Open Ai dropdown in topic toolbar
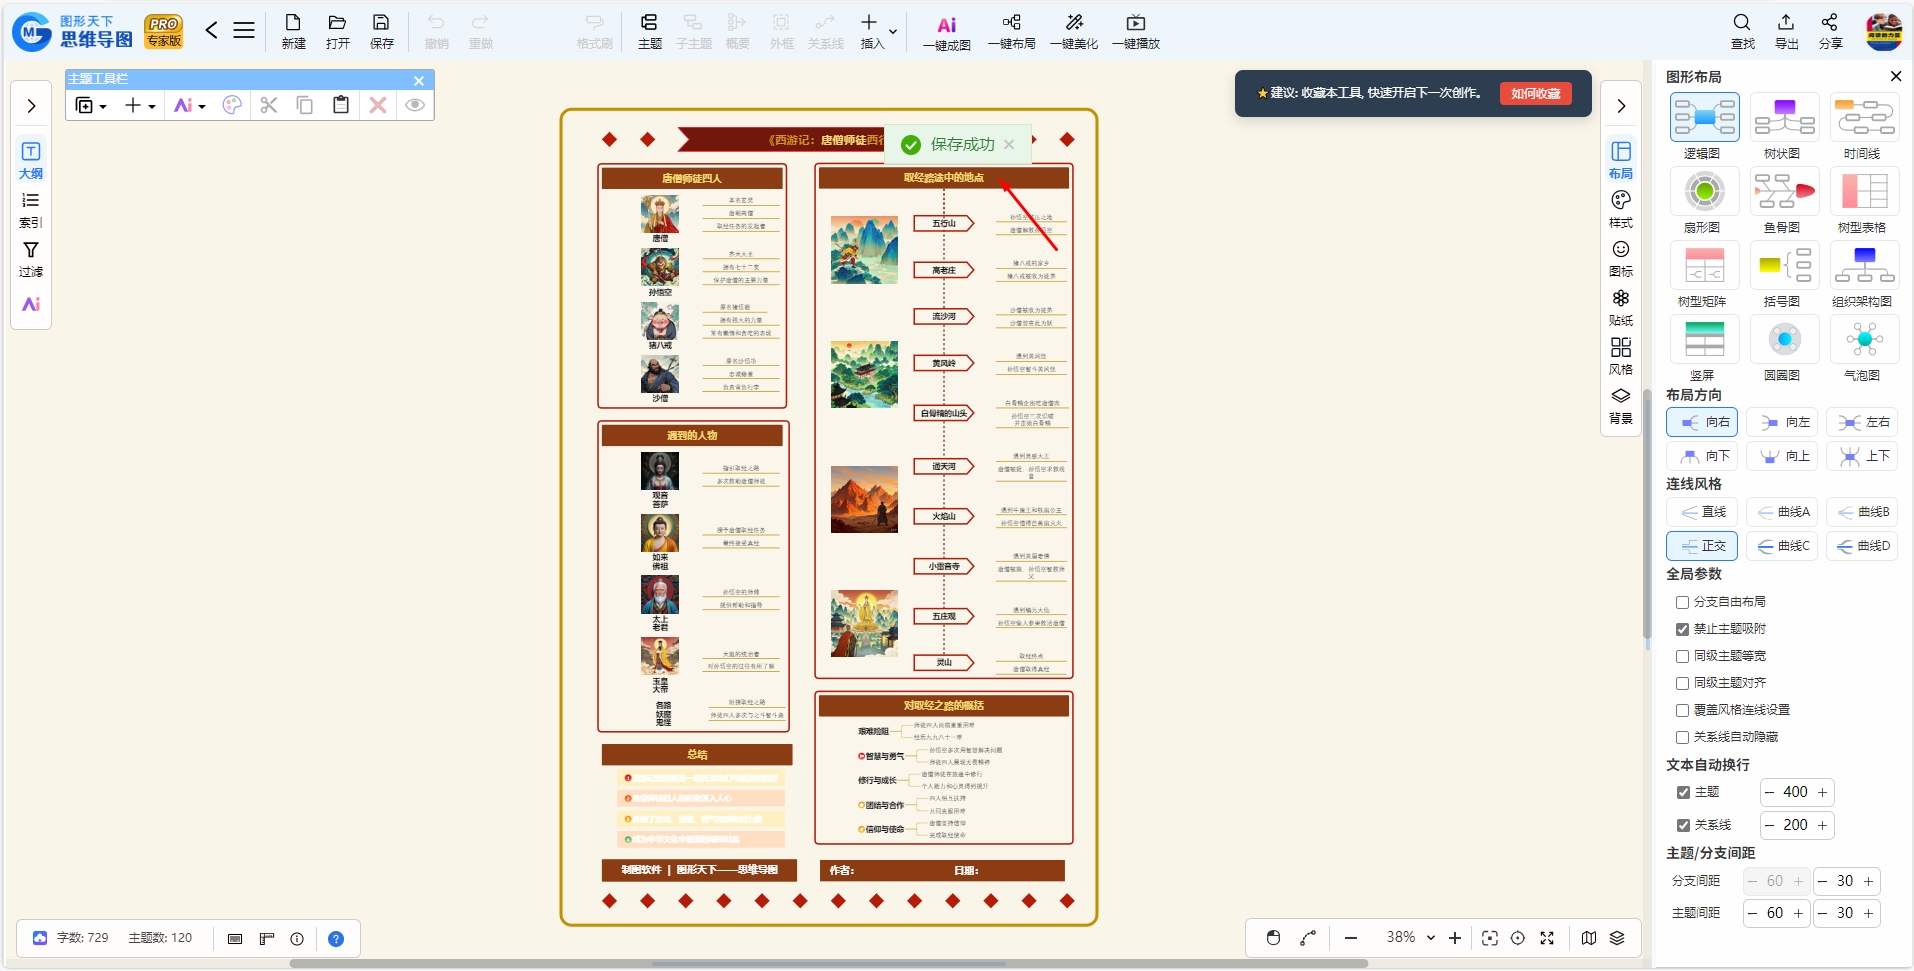1914x971 pixels. pos(189,105)
